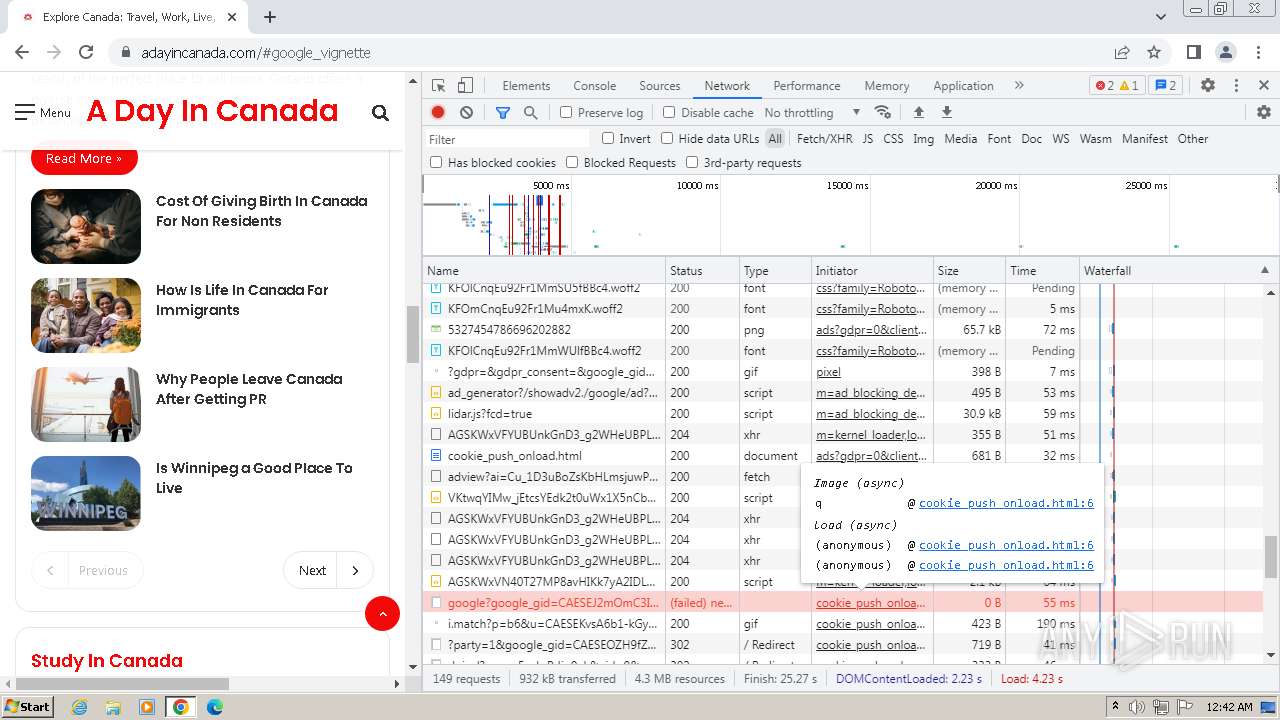Screen dimensions: 1280x720
Task: Open the Chrome profile avatar icon
Action: click(1226, 53)
